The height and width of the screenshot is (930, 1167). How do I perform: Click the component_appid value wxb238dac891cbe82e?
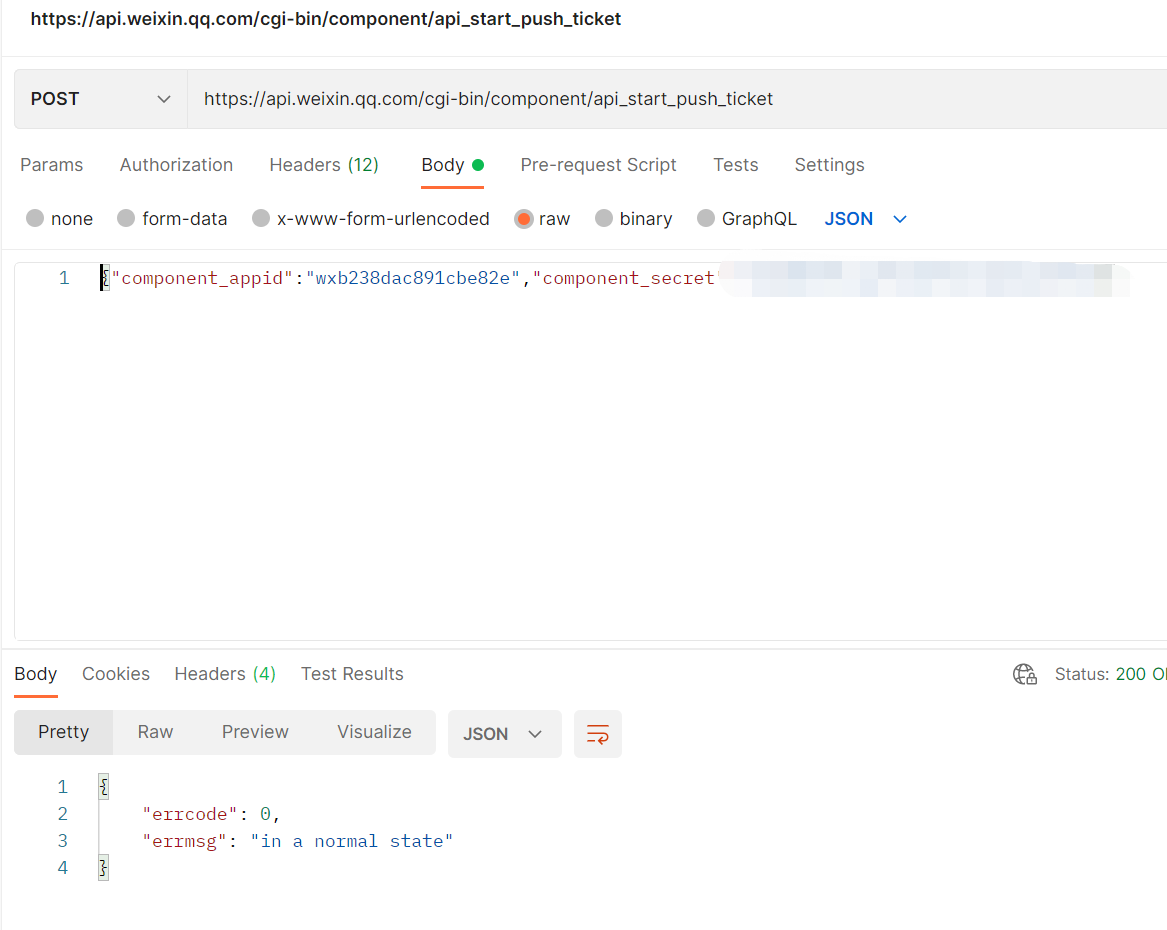point(413,278)
